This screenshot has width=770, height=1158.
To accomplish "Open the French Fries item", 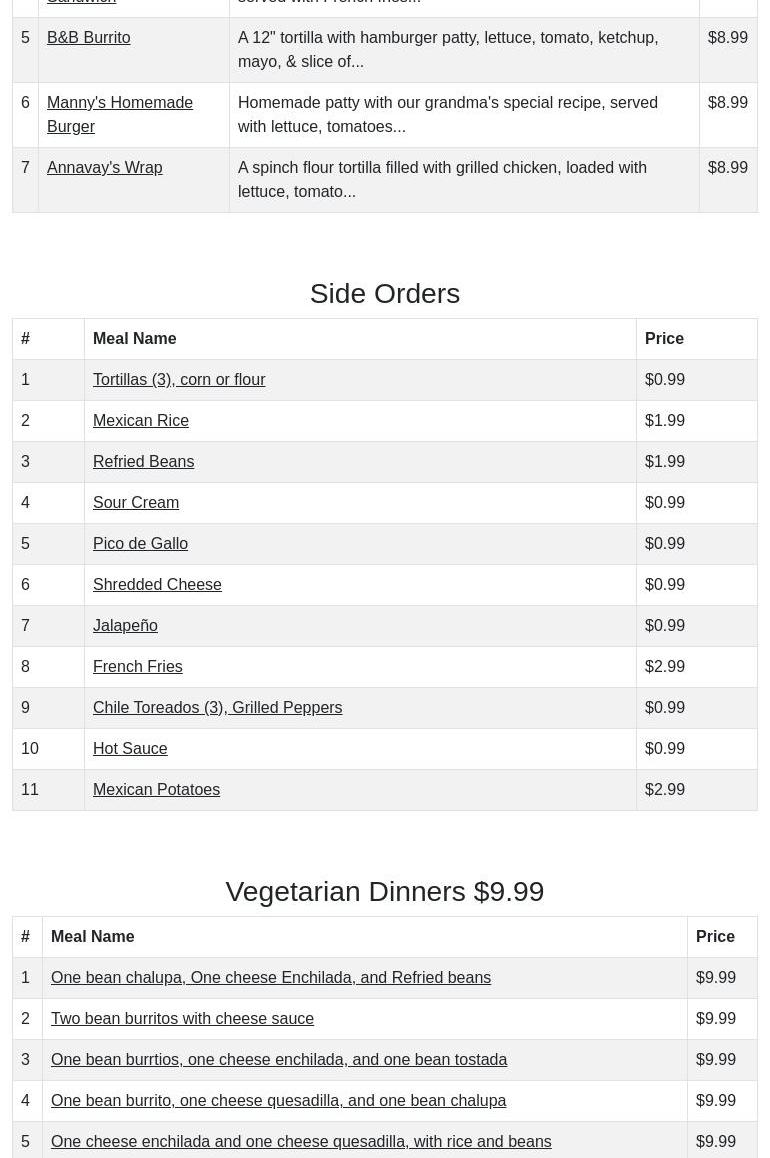I will (137, 667).
